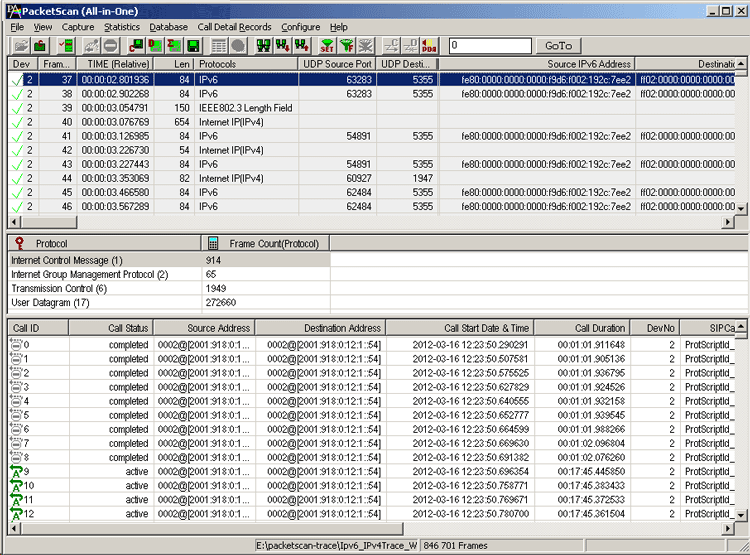Click the GoTo button

(x=558, y=46)
